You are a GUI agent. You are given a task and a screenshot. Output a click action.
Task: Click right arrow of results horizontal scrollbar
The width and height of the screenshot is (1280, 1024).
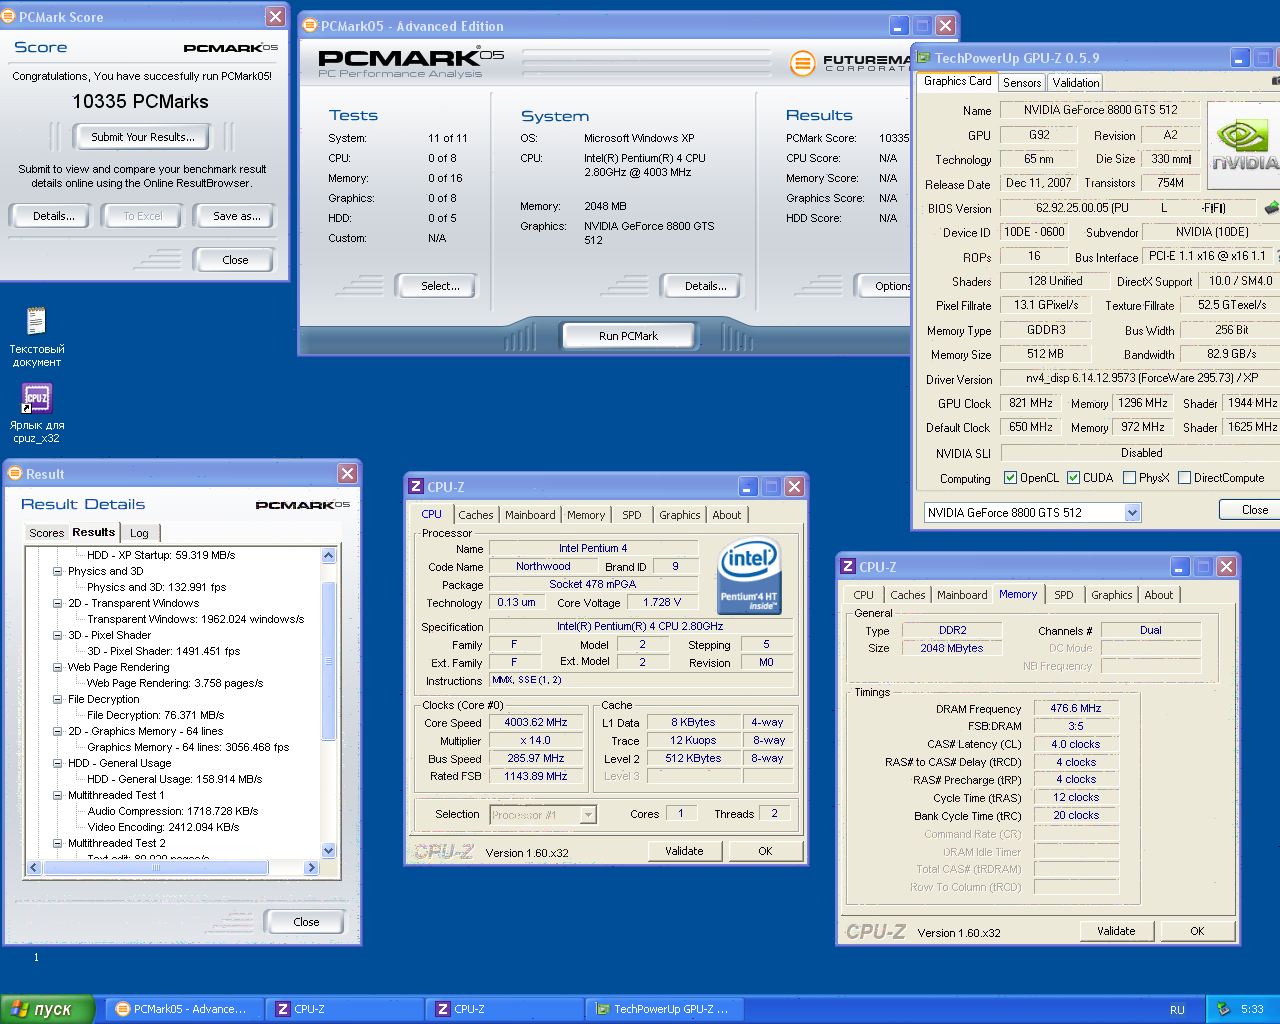[x=311, y=868]
